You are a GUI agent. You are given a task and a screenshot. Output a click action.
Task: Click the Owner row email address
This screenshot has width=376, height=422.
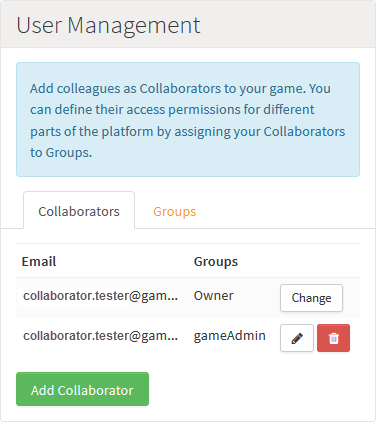(x=100, y=296)
